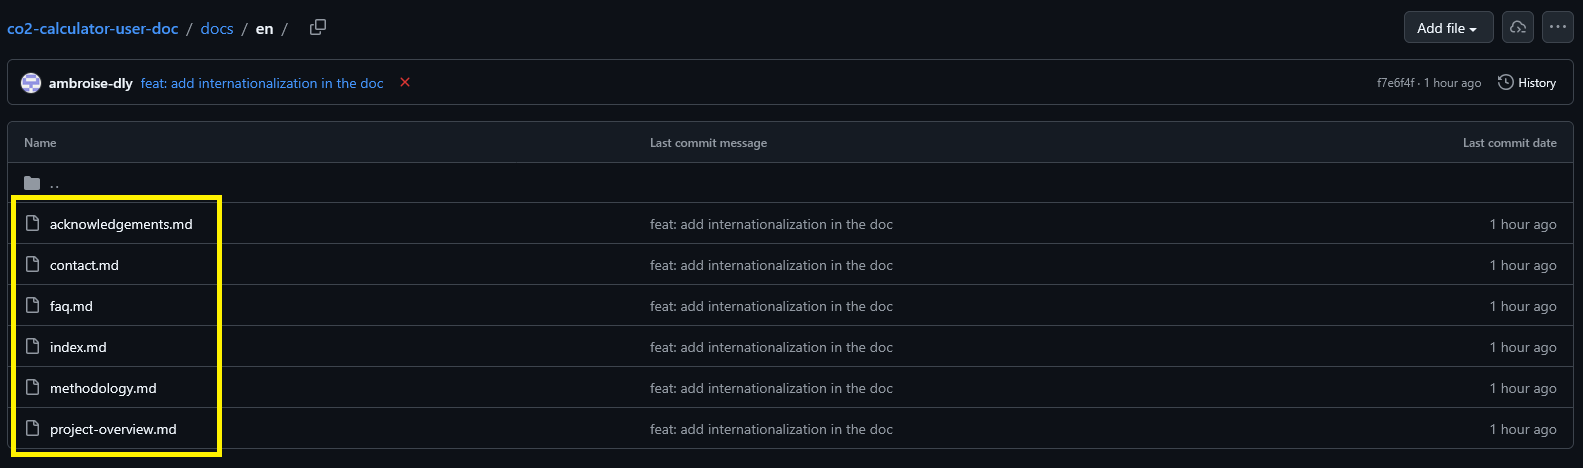Image resolution: width=1583 pixels, height=468 pixels.
Task: Open contact.md file
Action: click(x=84, y=265)
